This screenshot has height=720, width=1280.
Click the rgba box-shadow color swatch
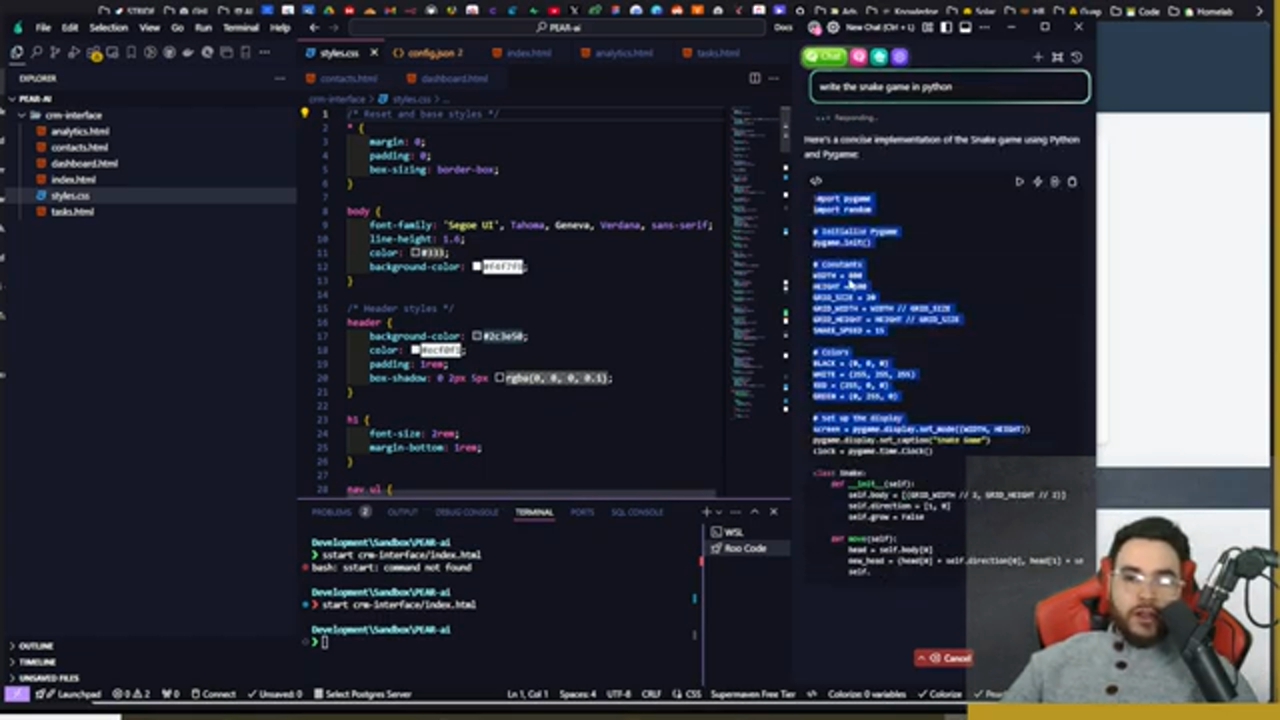click(x=499, y=379)
